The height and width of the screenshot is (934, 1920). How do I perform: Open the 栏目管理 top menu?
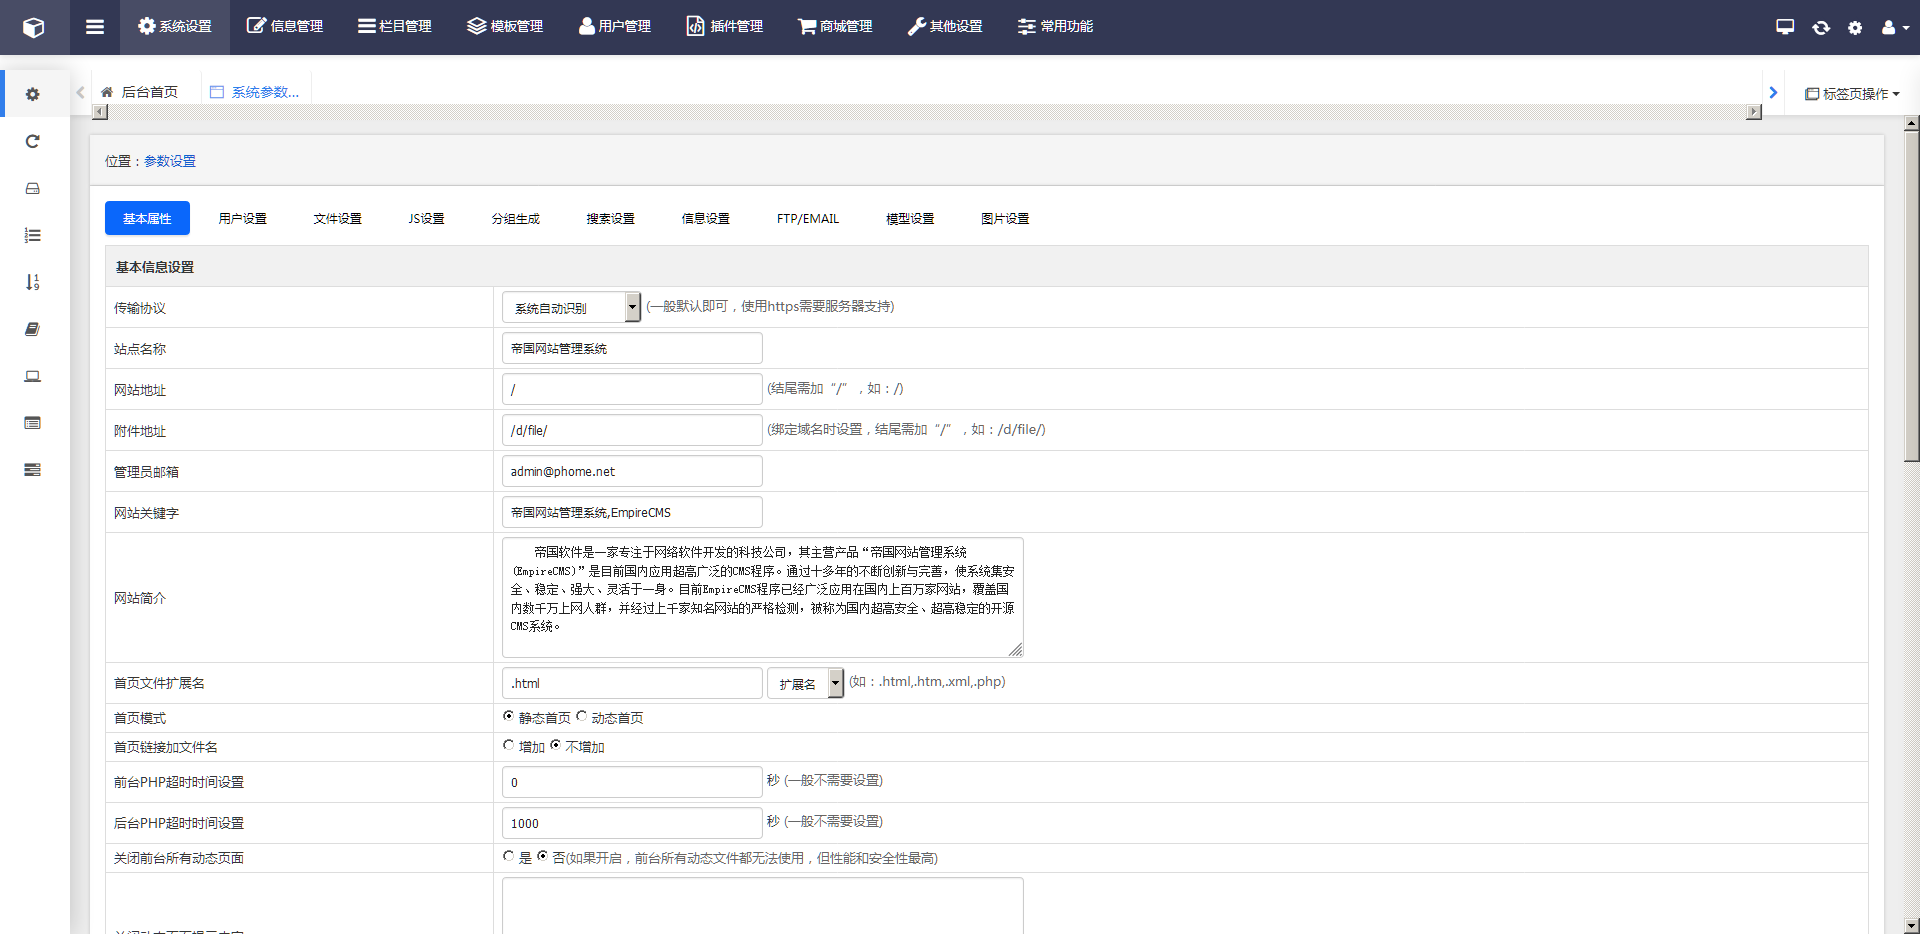coord(395,27)
